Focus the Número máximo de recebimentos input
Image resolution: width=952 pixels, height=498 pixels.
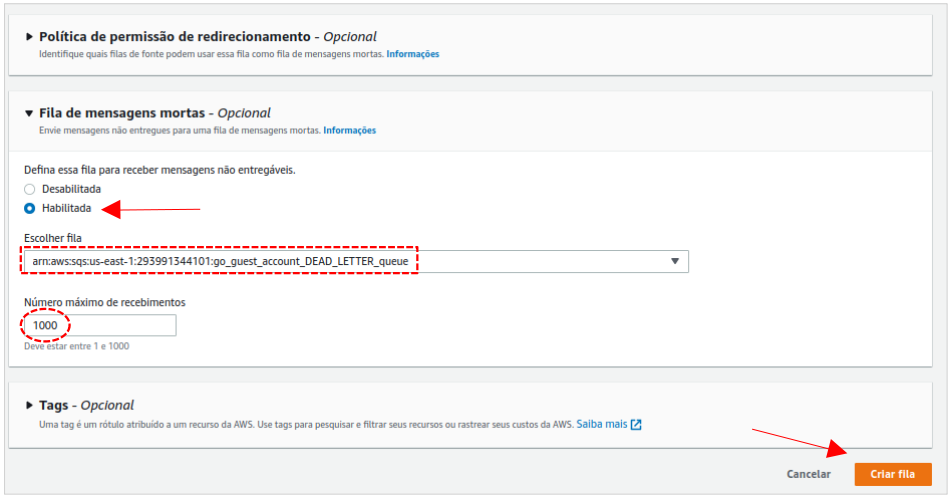point(100,326)
